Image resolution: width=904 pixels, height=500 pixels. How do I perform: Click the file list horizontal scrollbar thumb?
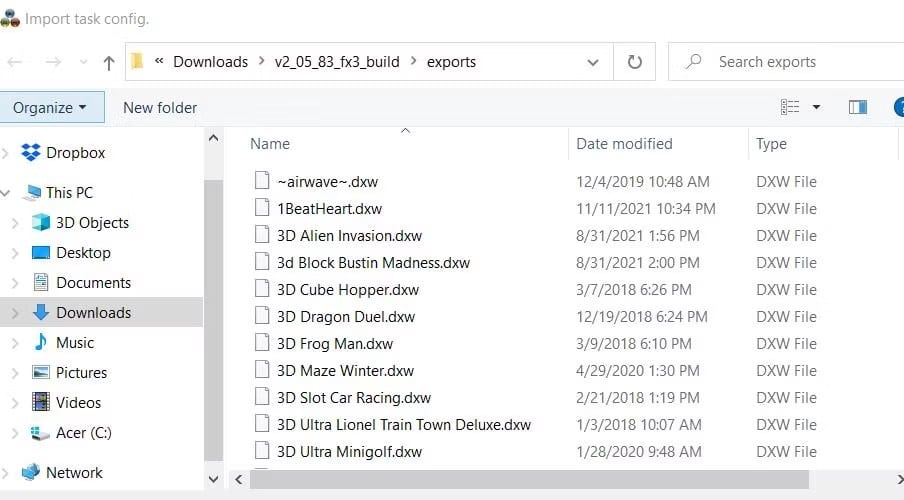529,479
